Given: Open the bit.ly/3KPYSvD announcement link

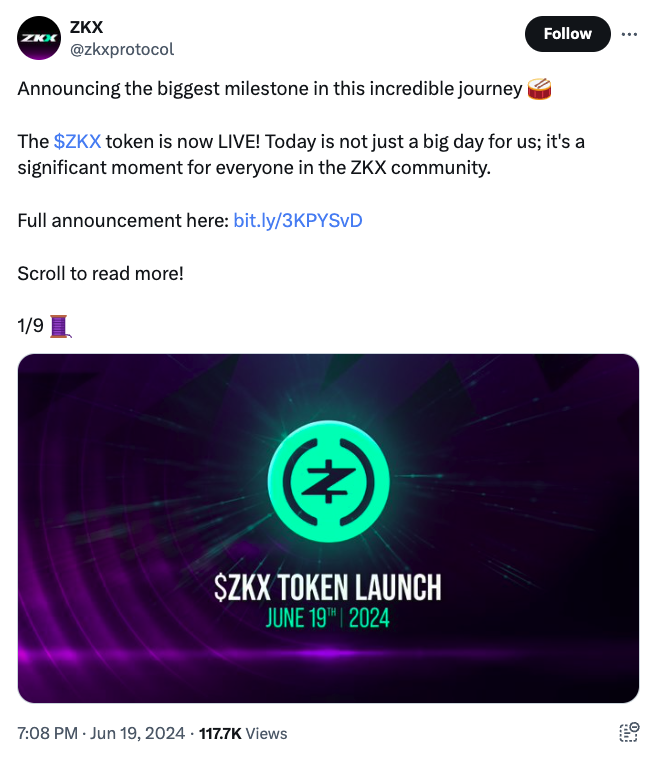Looking at the screenshot, I should coord(297,220).
